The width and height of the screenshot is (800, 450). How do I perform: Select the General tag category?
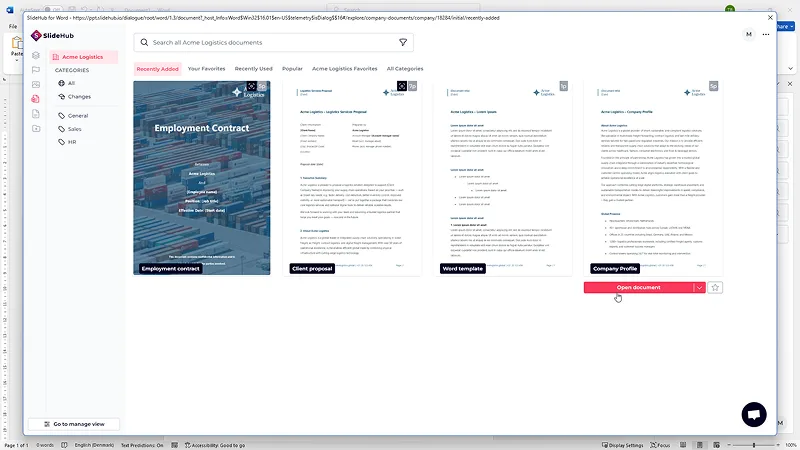tap(73, 116)
